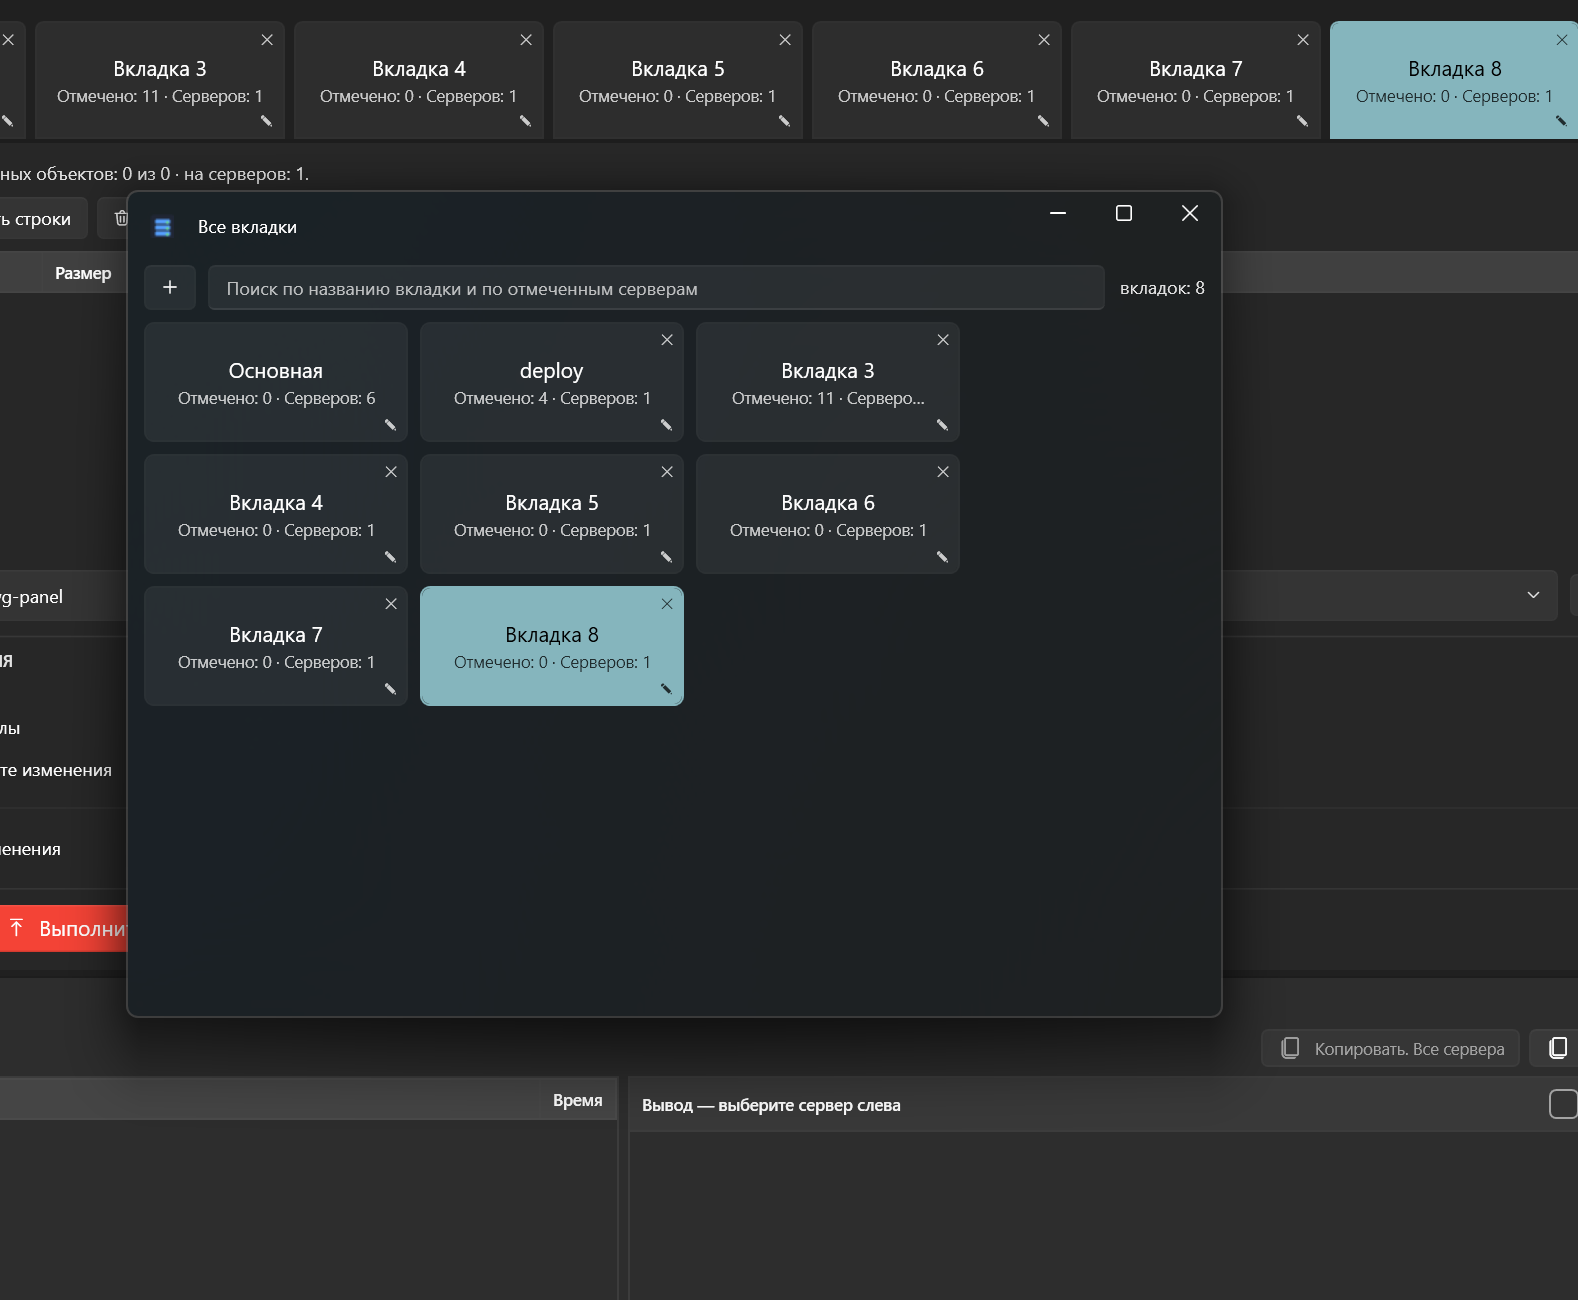1578x1300 pixels.
Task: Click Копировать. Все сервера button
Action: tap(1390, 1048)
